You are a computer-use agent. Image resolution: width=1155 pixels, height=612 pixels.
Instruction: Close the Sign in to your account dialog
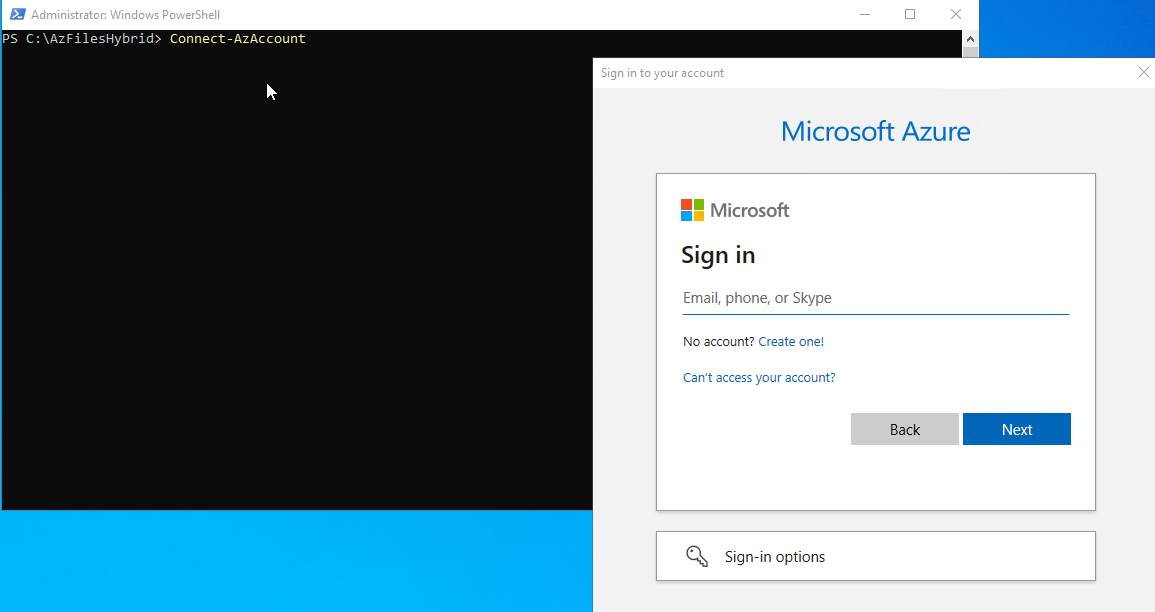pyautogui.click(x=1144, y=72)
